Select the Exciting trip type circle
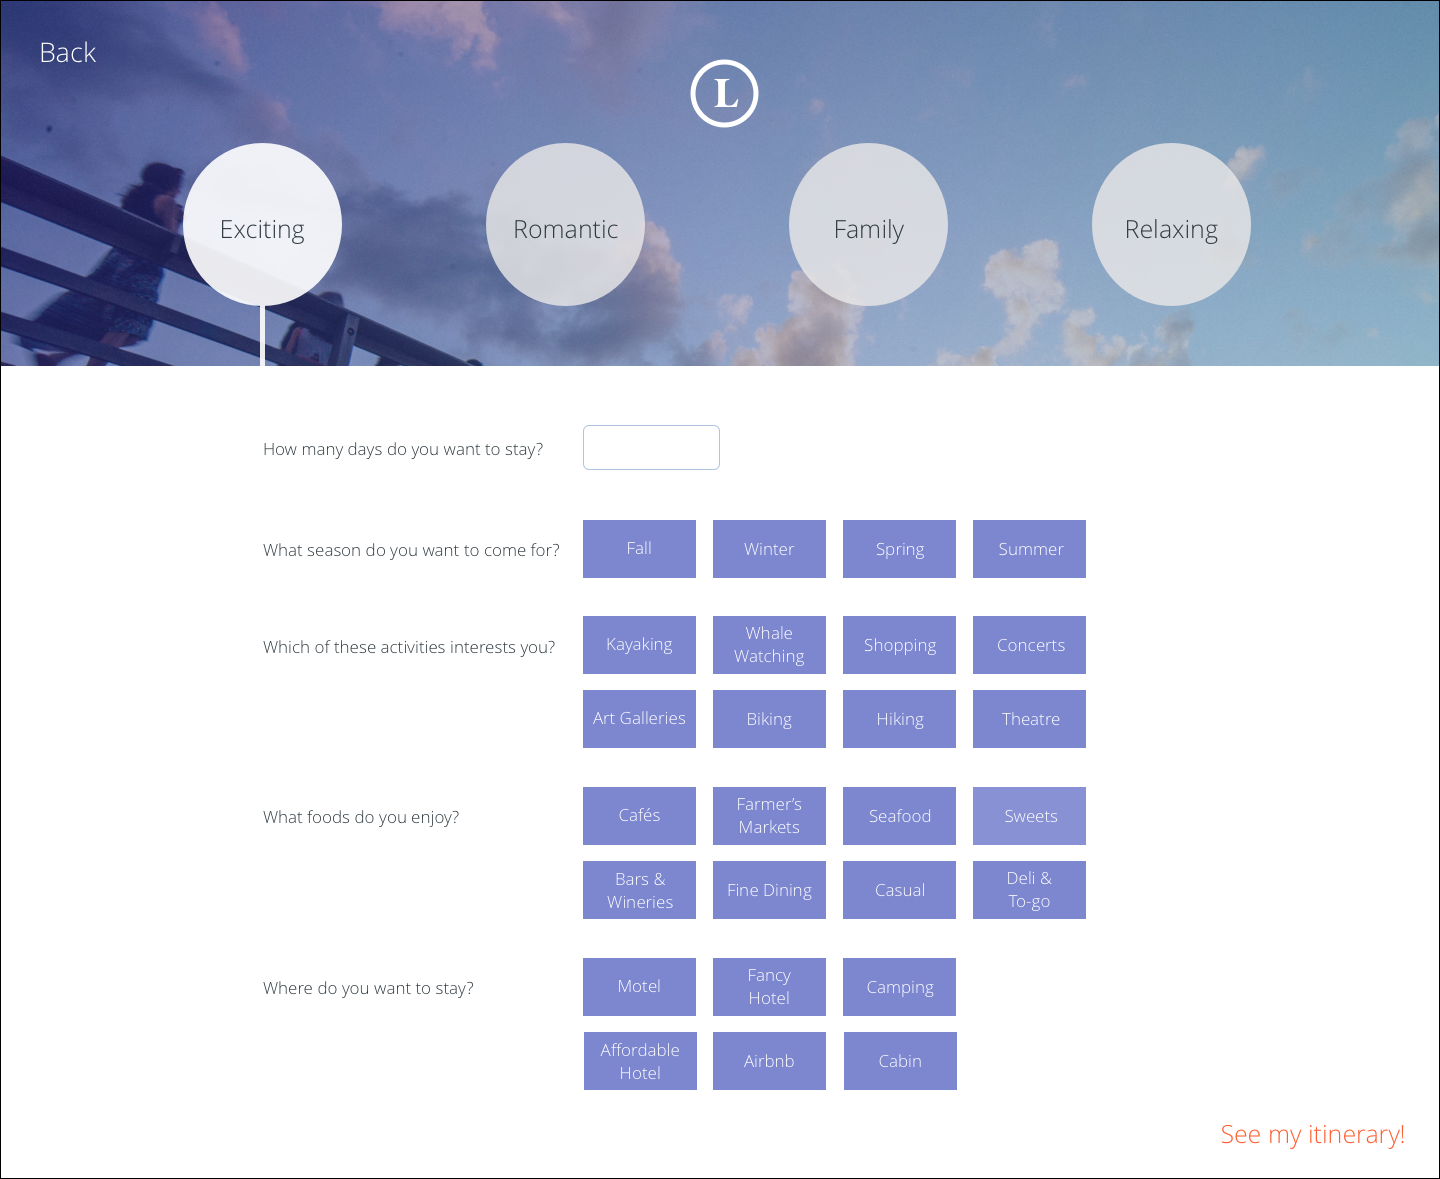 (262, 224)
